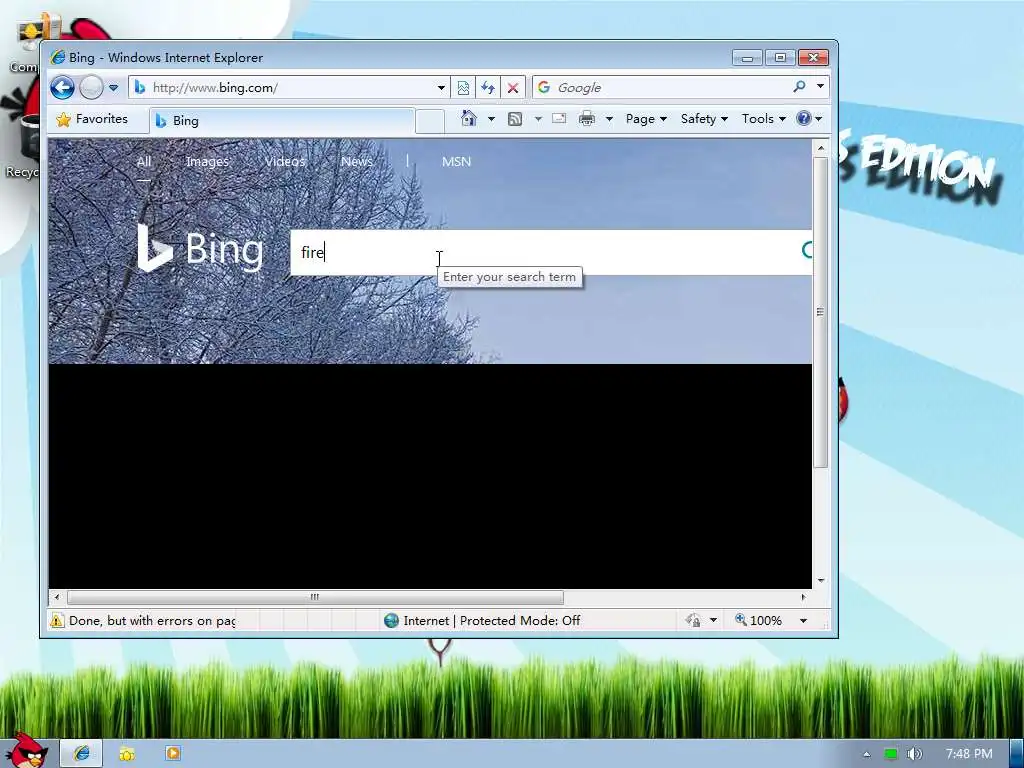Go to the Home page icon
The height and width of the screenshot is (768, 1024).
point(468,118)
